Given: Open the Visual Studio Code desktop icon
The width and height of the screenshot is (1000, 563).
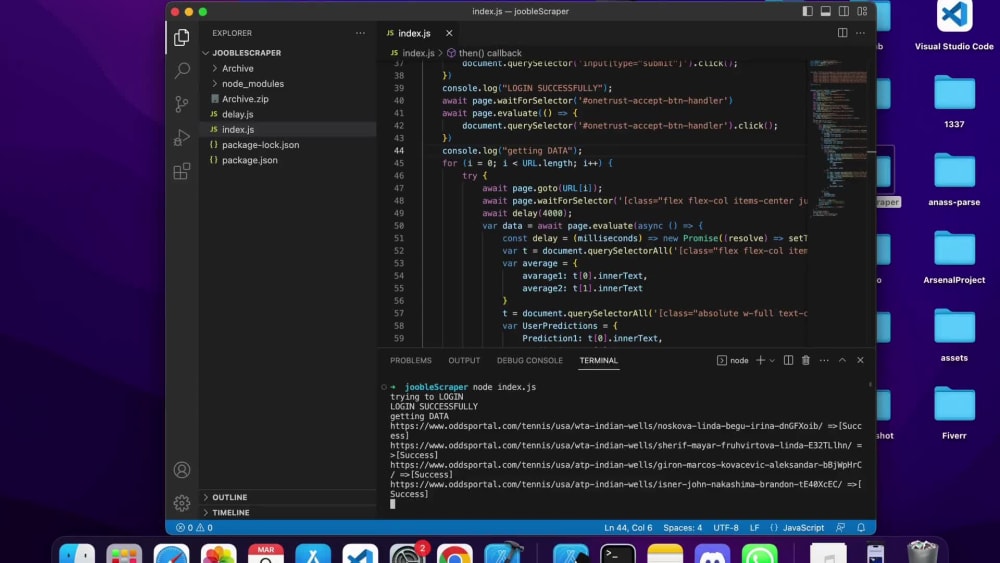Looking at the screenshot, I should [954, 26].
